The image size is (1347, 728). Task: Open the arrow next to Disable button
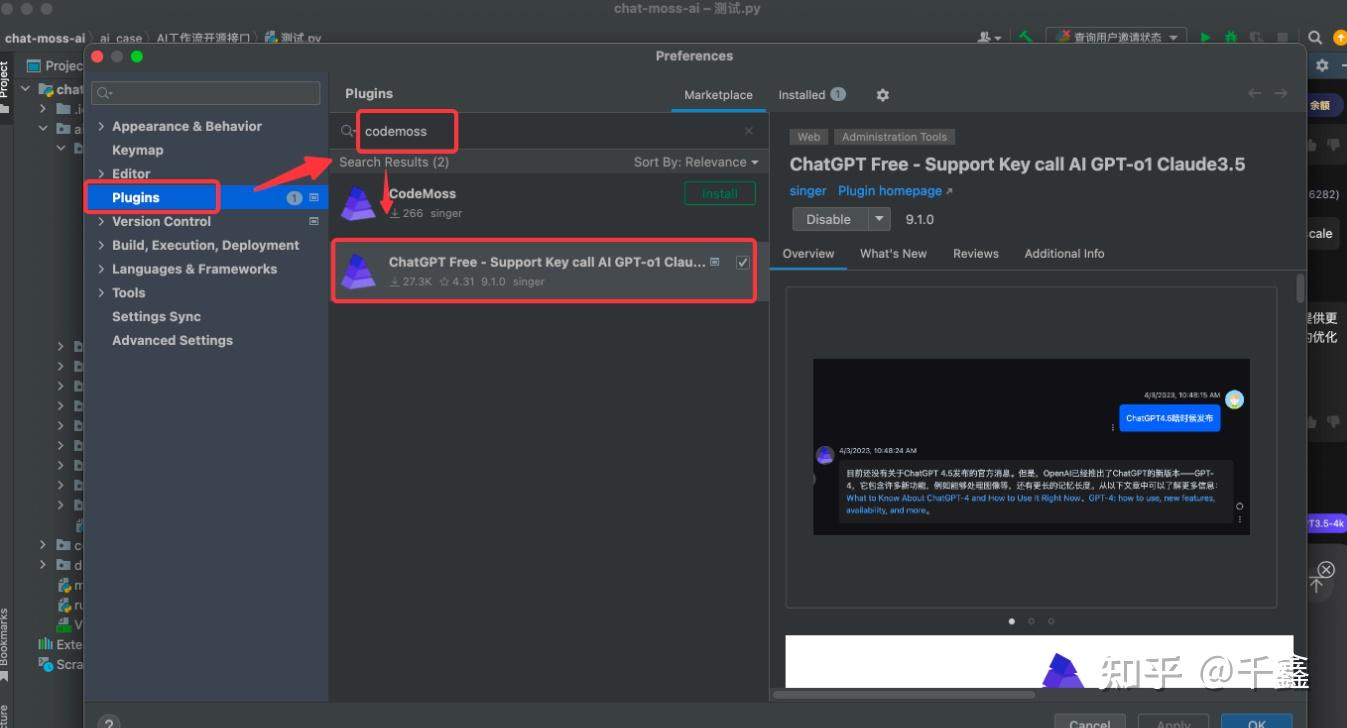pyautogui.click(x=880, y=218)
